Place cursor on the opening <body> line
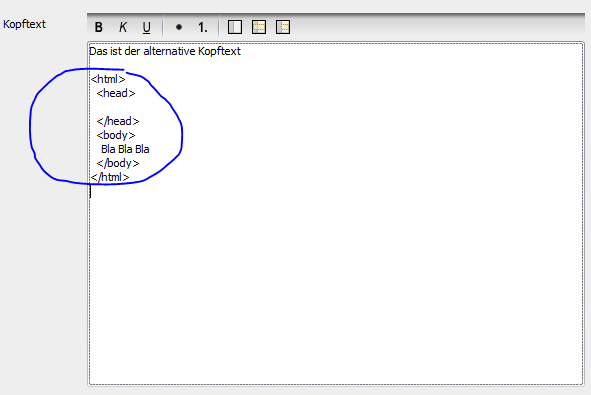The width and height of the screenshot is (591, 395). tap(116, 135)
